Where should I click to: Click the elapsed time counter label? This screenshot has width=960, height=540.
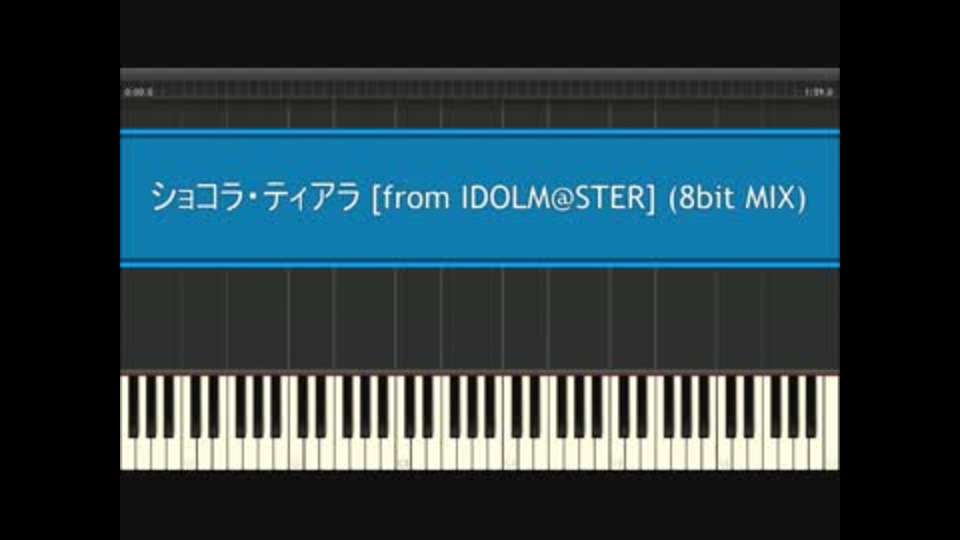tap(138, 92)
